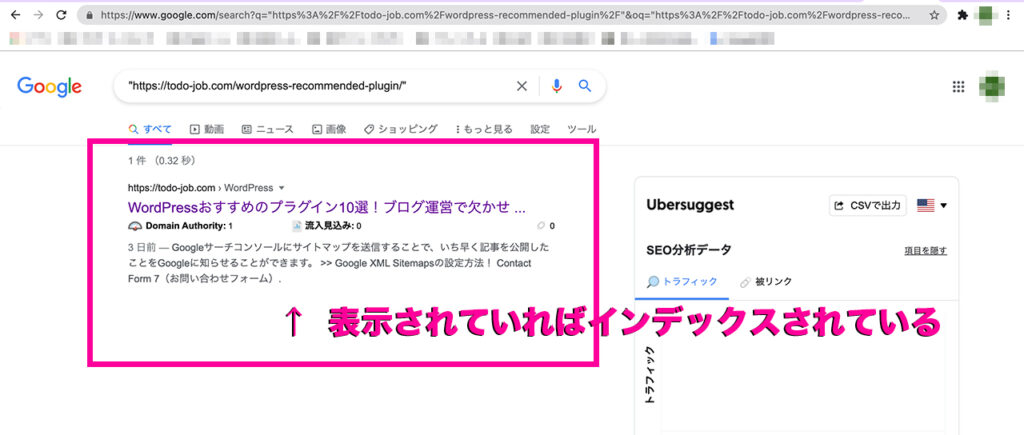The image size is (1024, 435).
Task: Click the 流入見込み: 0 label
Action: point(333,226)
